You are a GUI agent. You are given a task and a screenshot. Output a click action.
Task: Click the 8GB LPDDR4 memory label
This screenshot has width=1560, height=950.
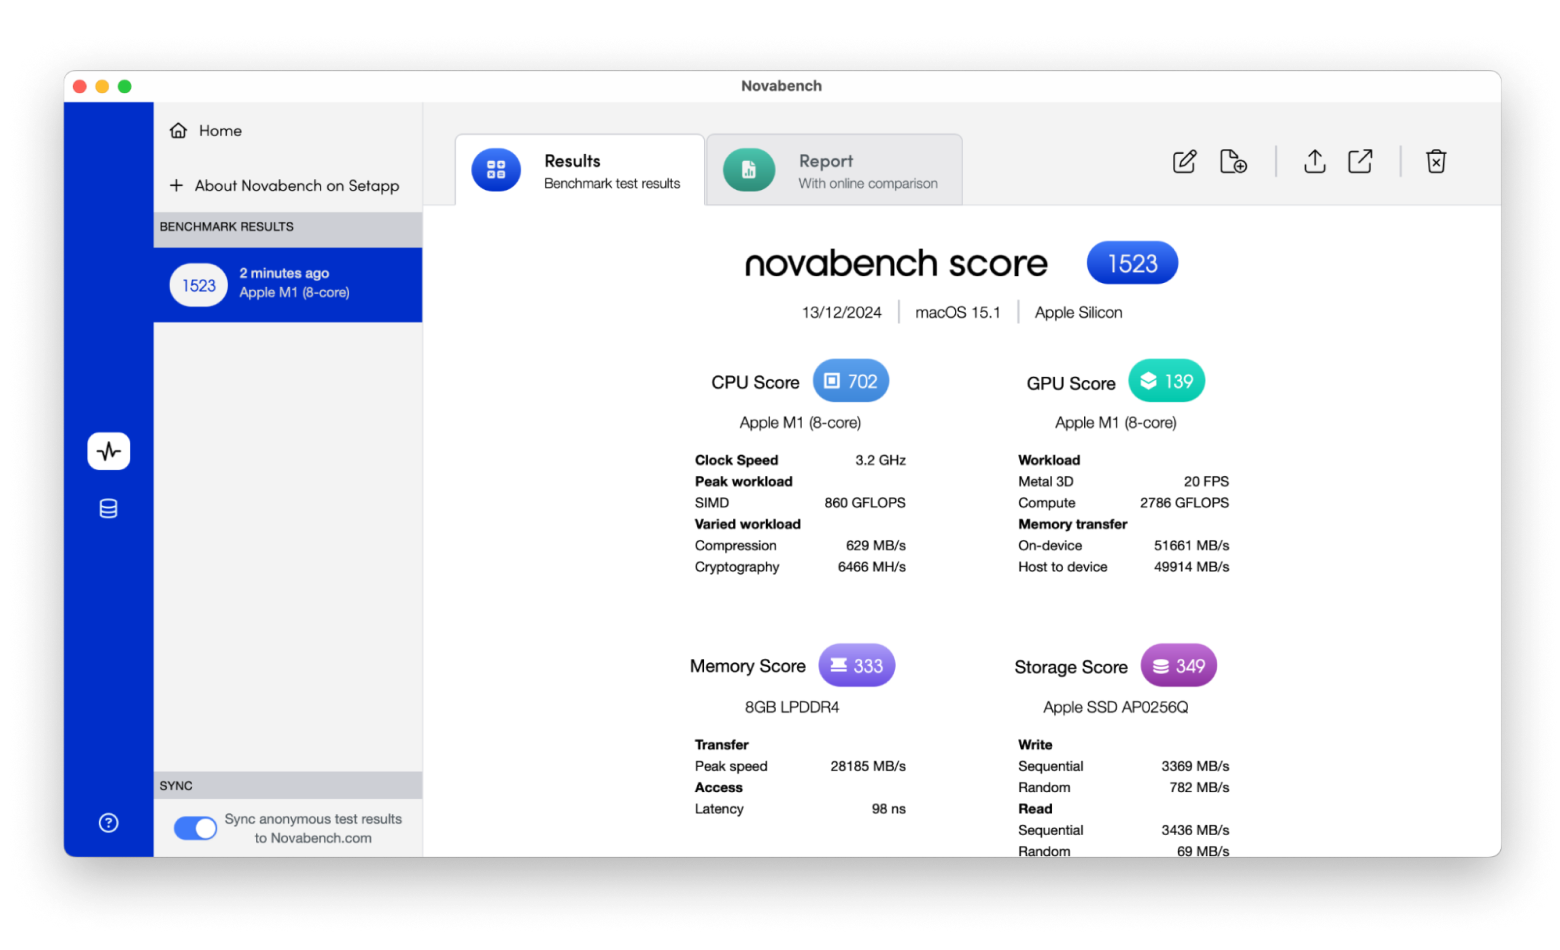coord(792,707)
